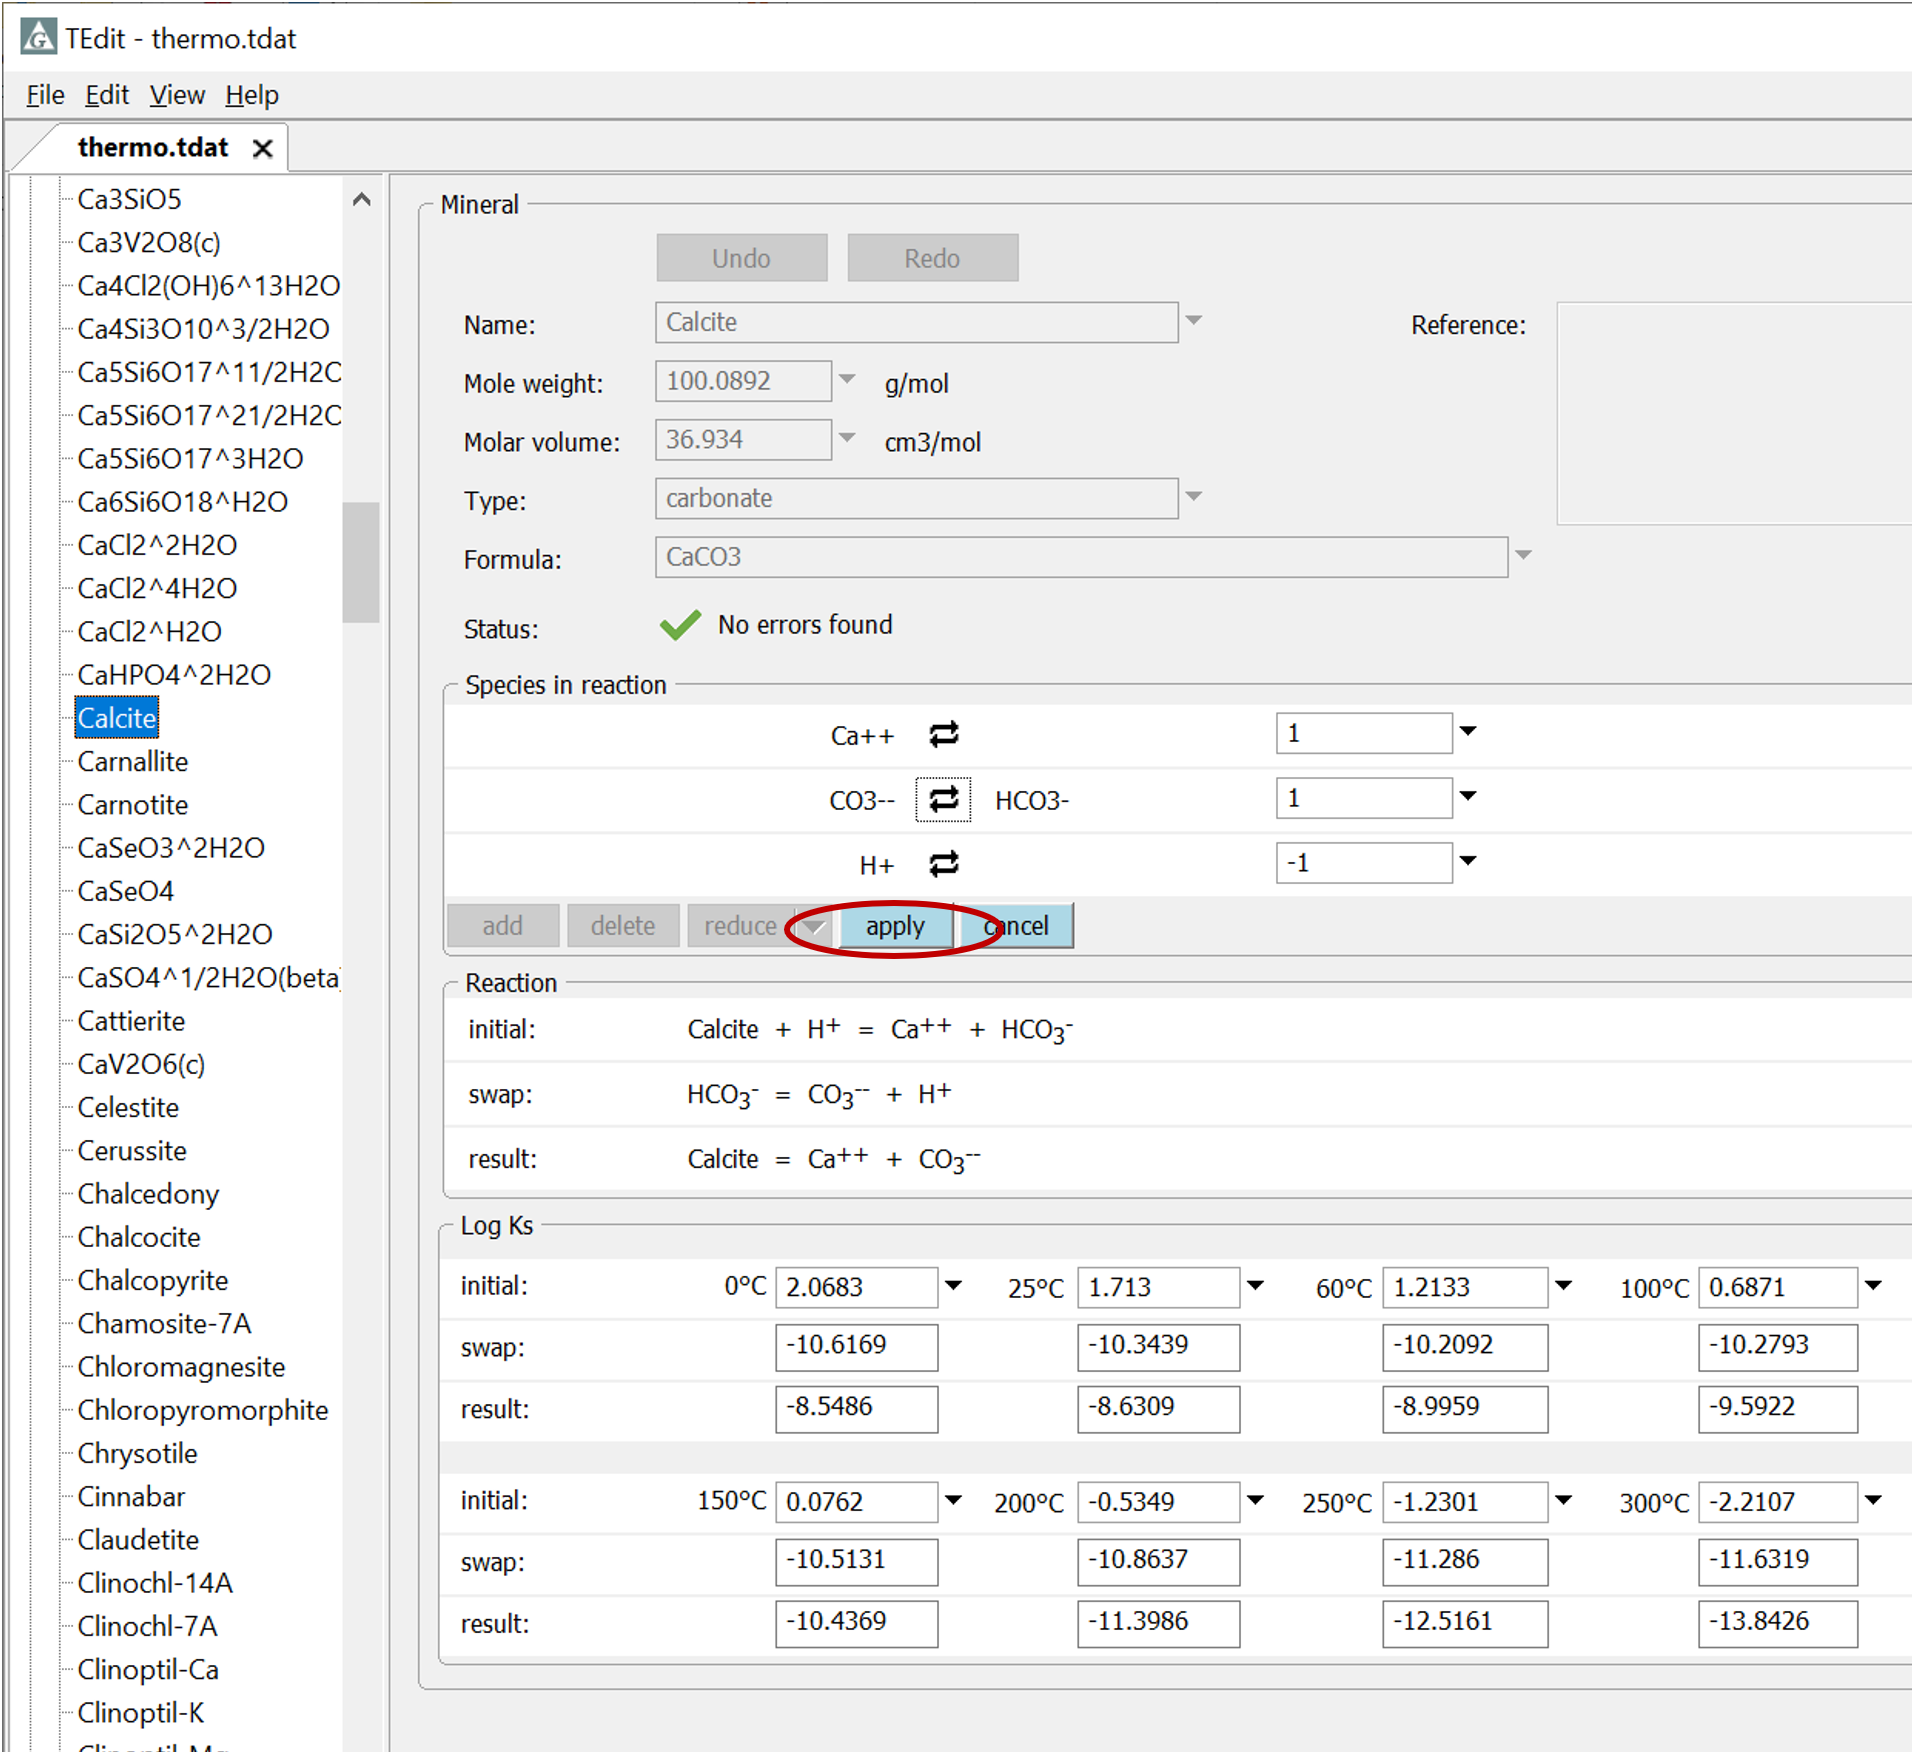This screenshot has width=1912, height=1755.
Task: Select Clinoptil-Ca in the mineral list
Action: coord(148,1670)
